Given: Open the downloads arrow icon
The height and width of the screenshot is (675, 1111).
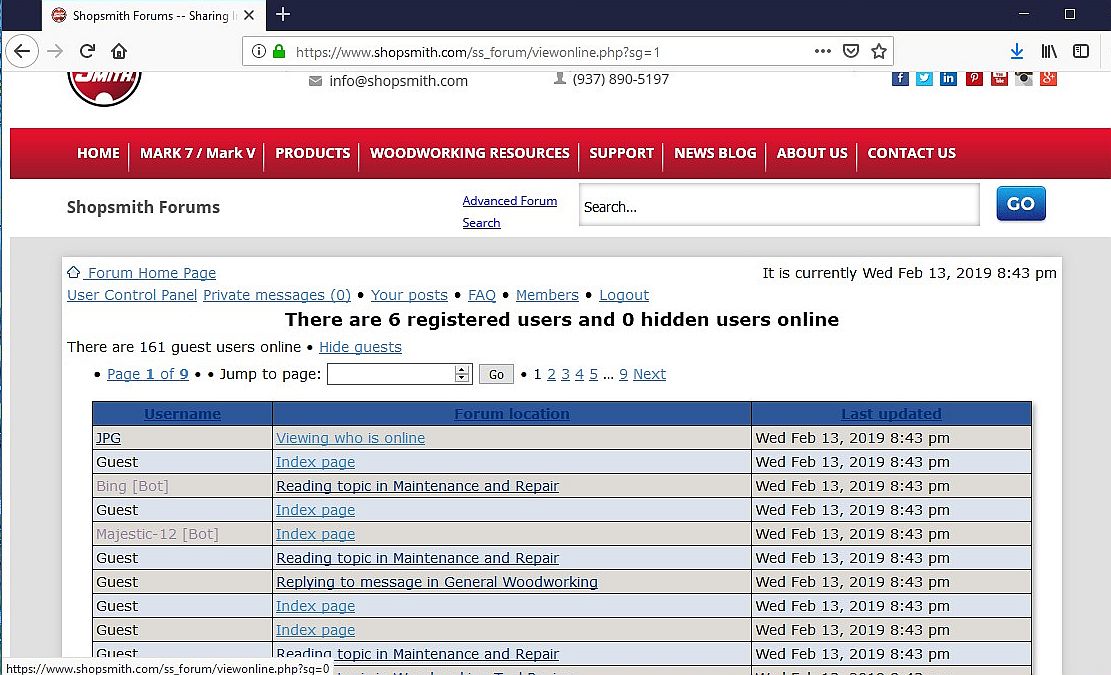Looking at the screenshot, I should [1017, 51].
